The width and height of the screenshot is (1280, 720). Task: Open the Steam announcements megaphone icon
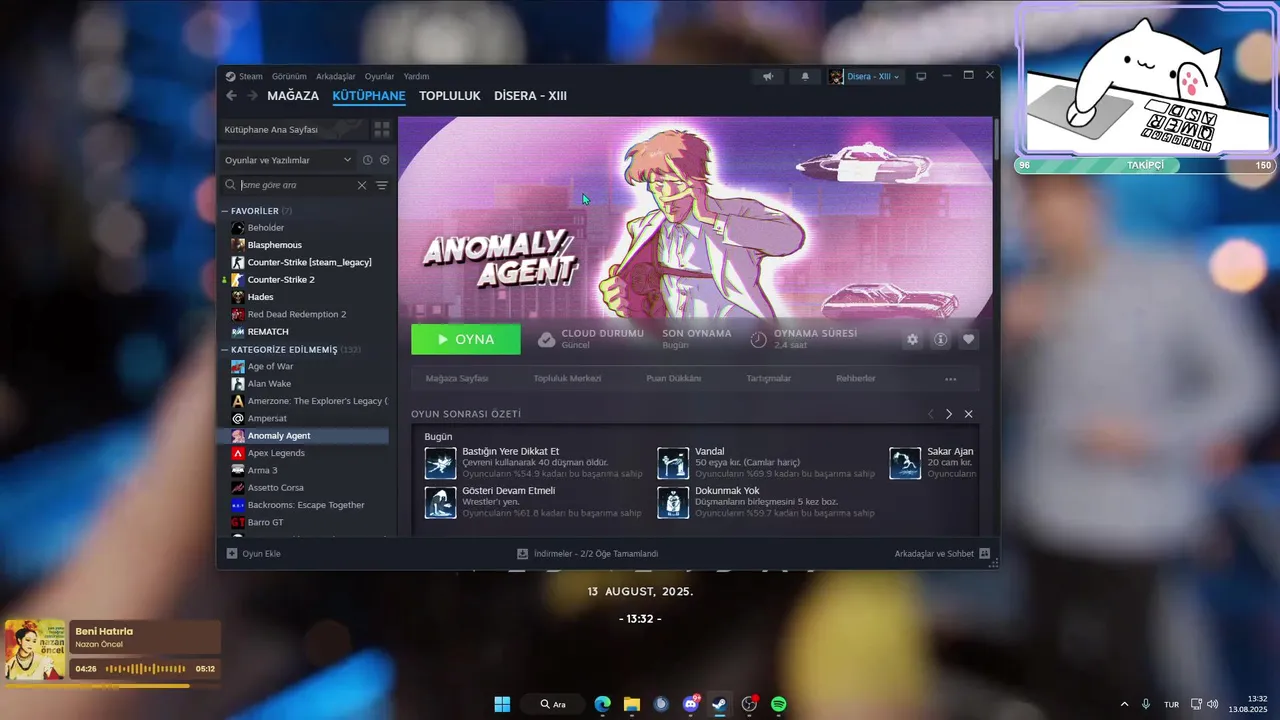(768, 76)
